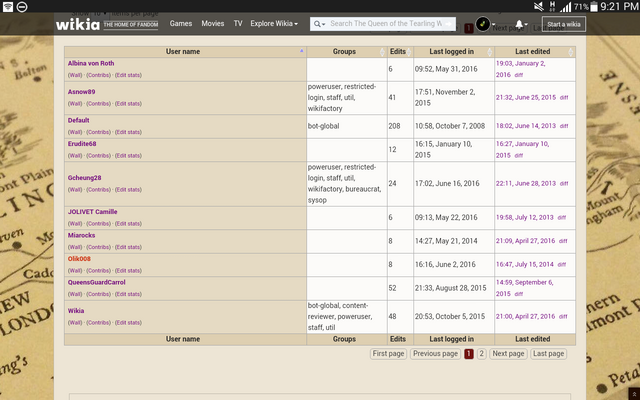Screen dimensions: 640x400
Task: Tap the battery indicator icon
Action: 594,6
